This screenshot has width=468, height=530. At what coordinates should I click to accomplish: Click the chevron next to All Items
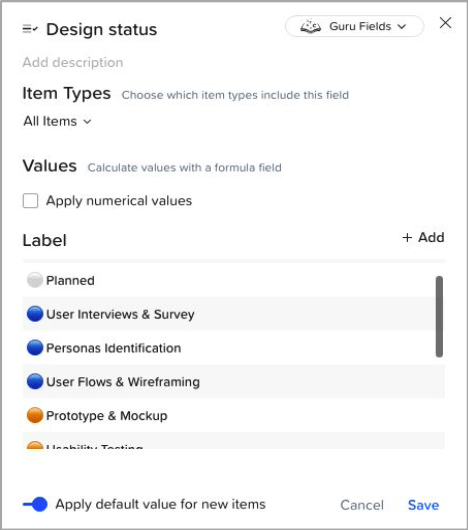tap(87, 122)
